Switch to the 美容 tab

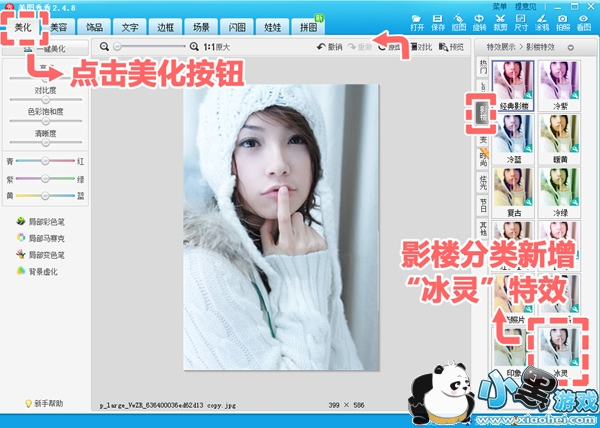(x=59, y=27)
